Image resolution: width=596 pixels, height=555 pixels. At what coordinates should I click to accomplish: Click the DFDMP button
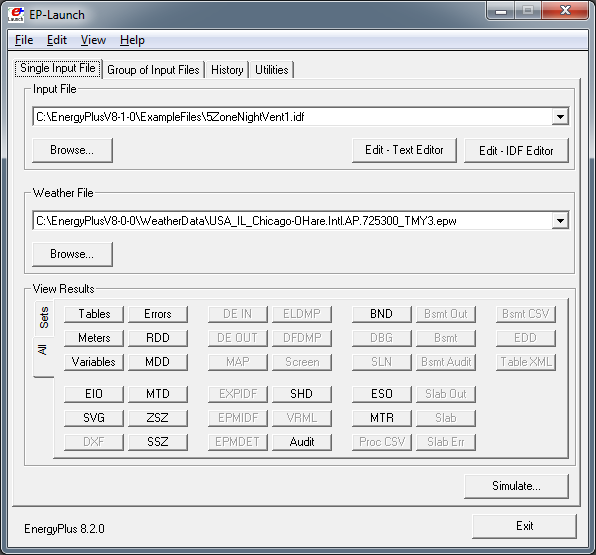point(302,338)
